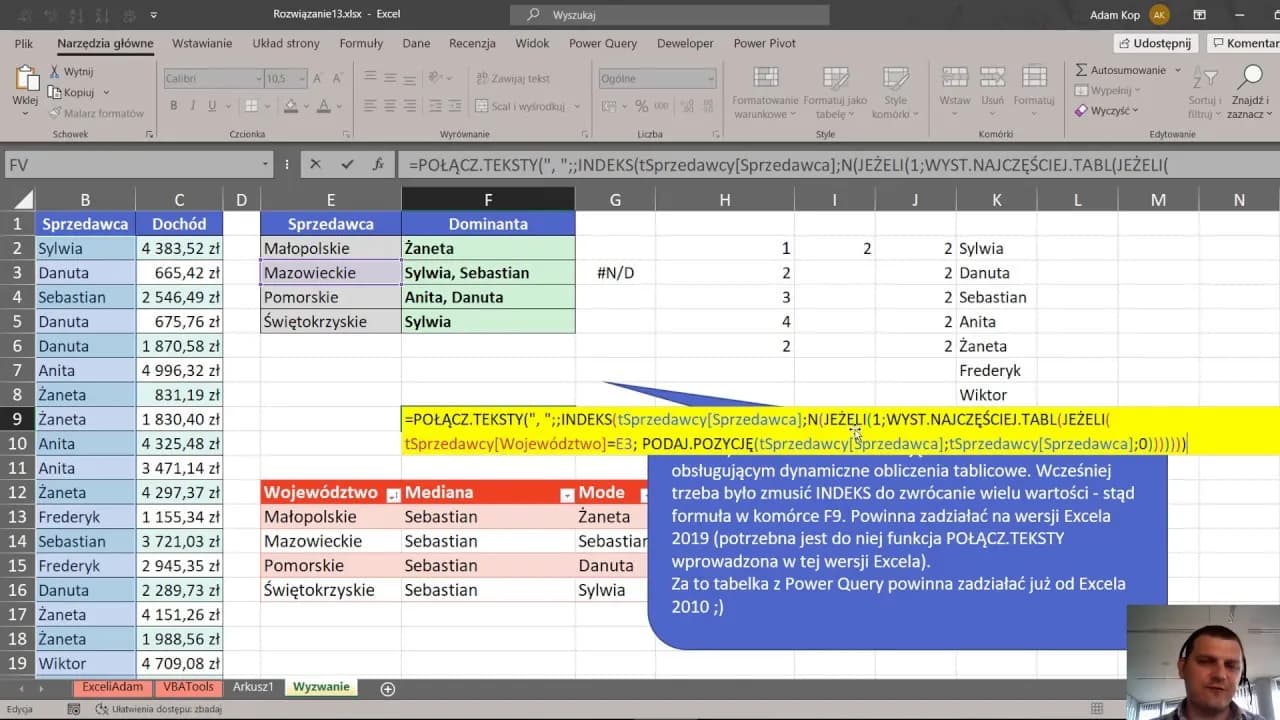Open the Województwo column filter dropdown

pyautogui.click(x=392, y=494)
